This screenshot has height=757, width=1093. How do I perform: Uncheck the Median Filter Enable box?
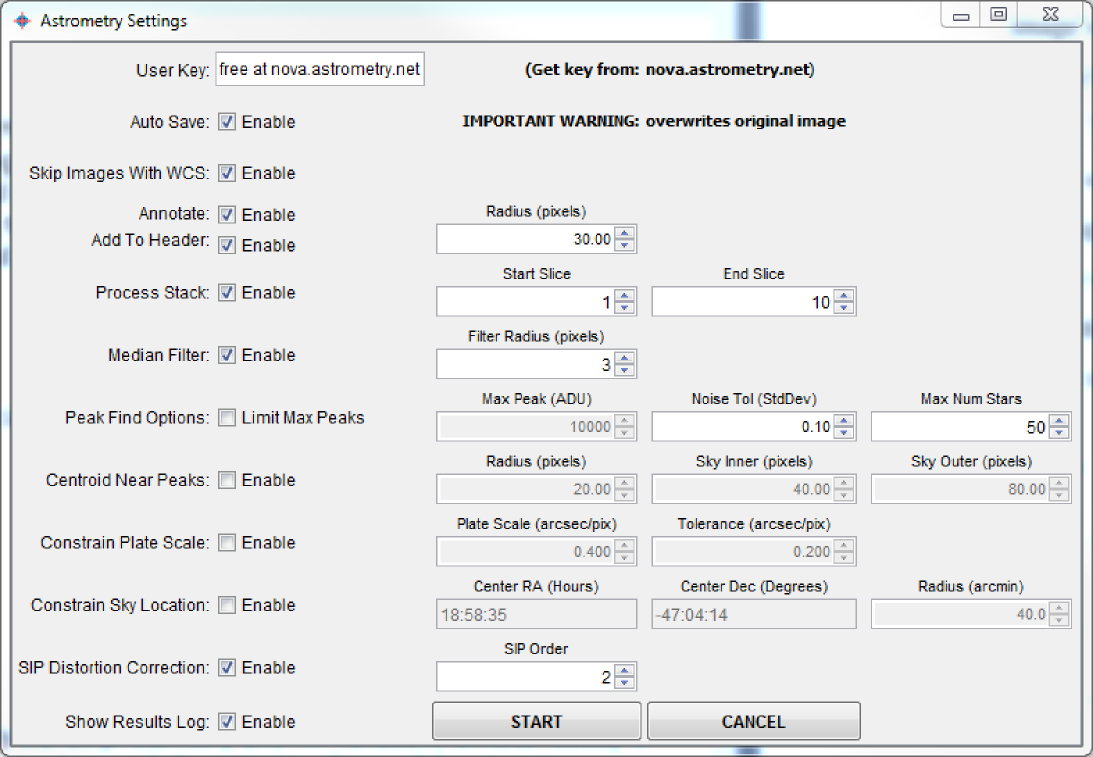click(227, 355)
